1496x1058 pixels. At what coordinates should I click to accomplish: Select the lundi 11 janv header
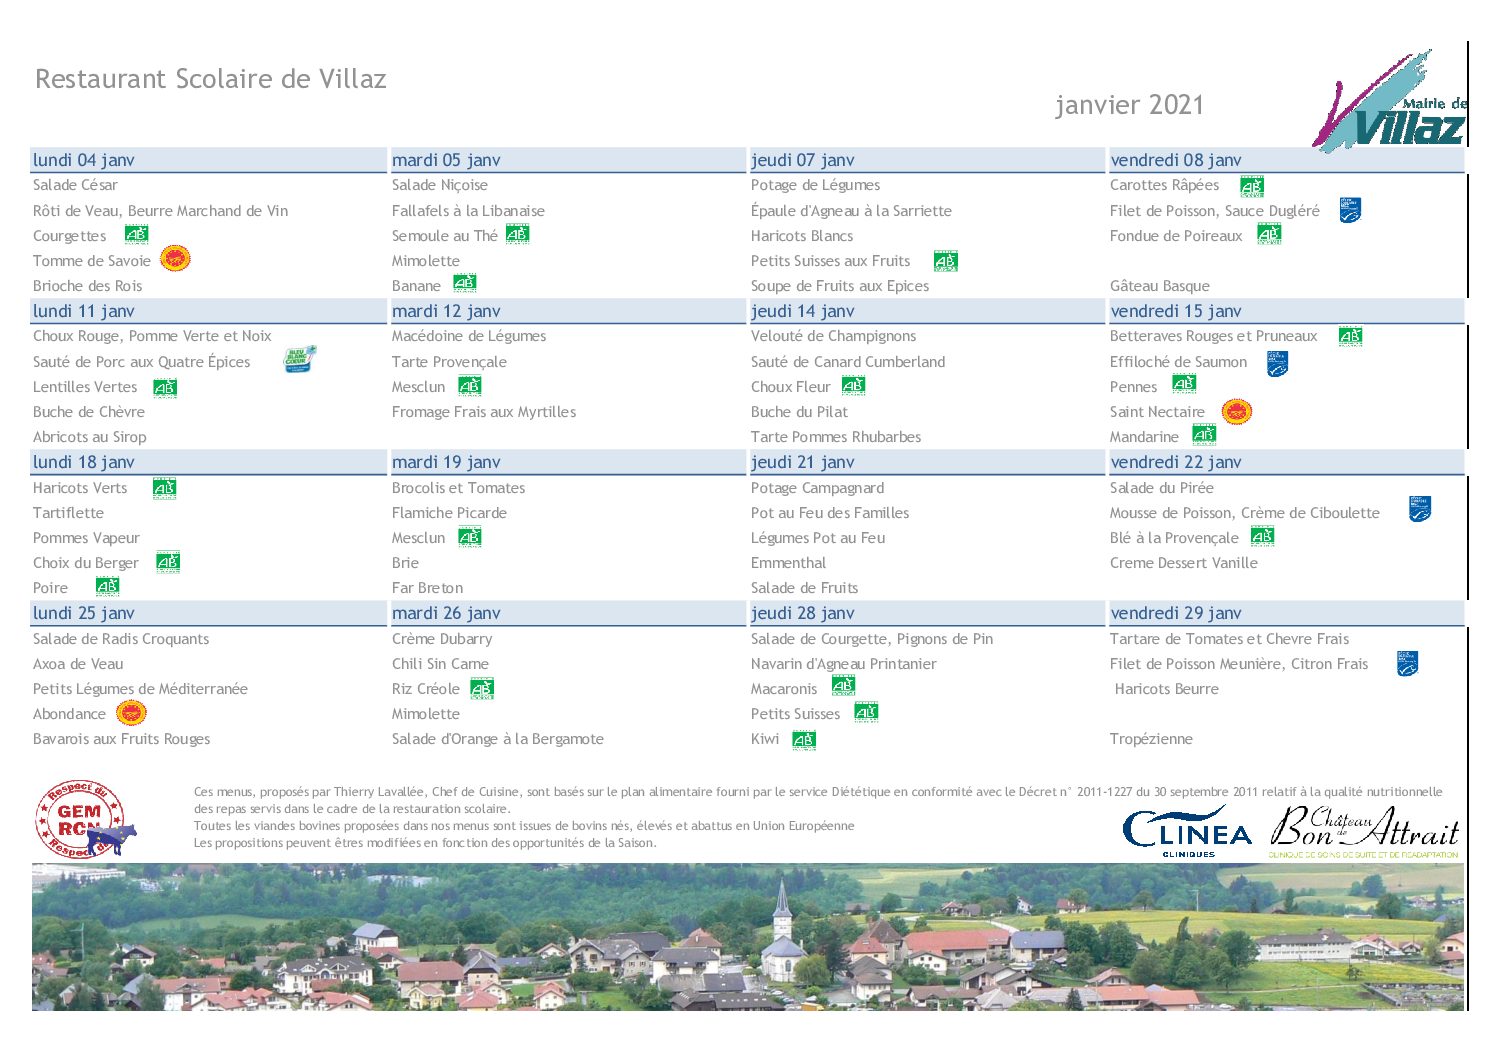coord(208,311)
